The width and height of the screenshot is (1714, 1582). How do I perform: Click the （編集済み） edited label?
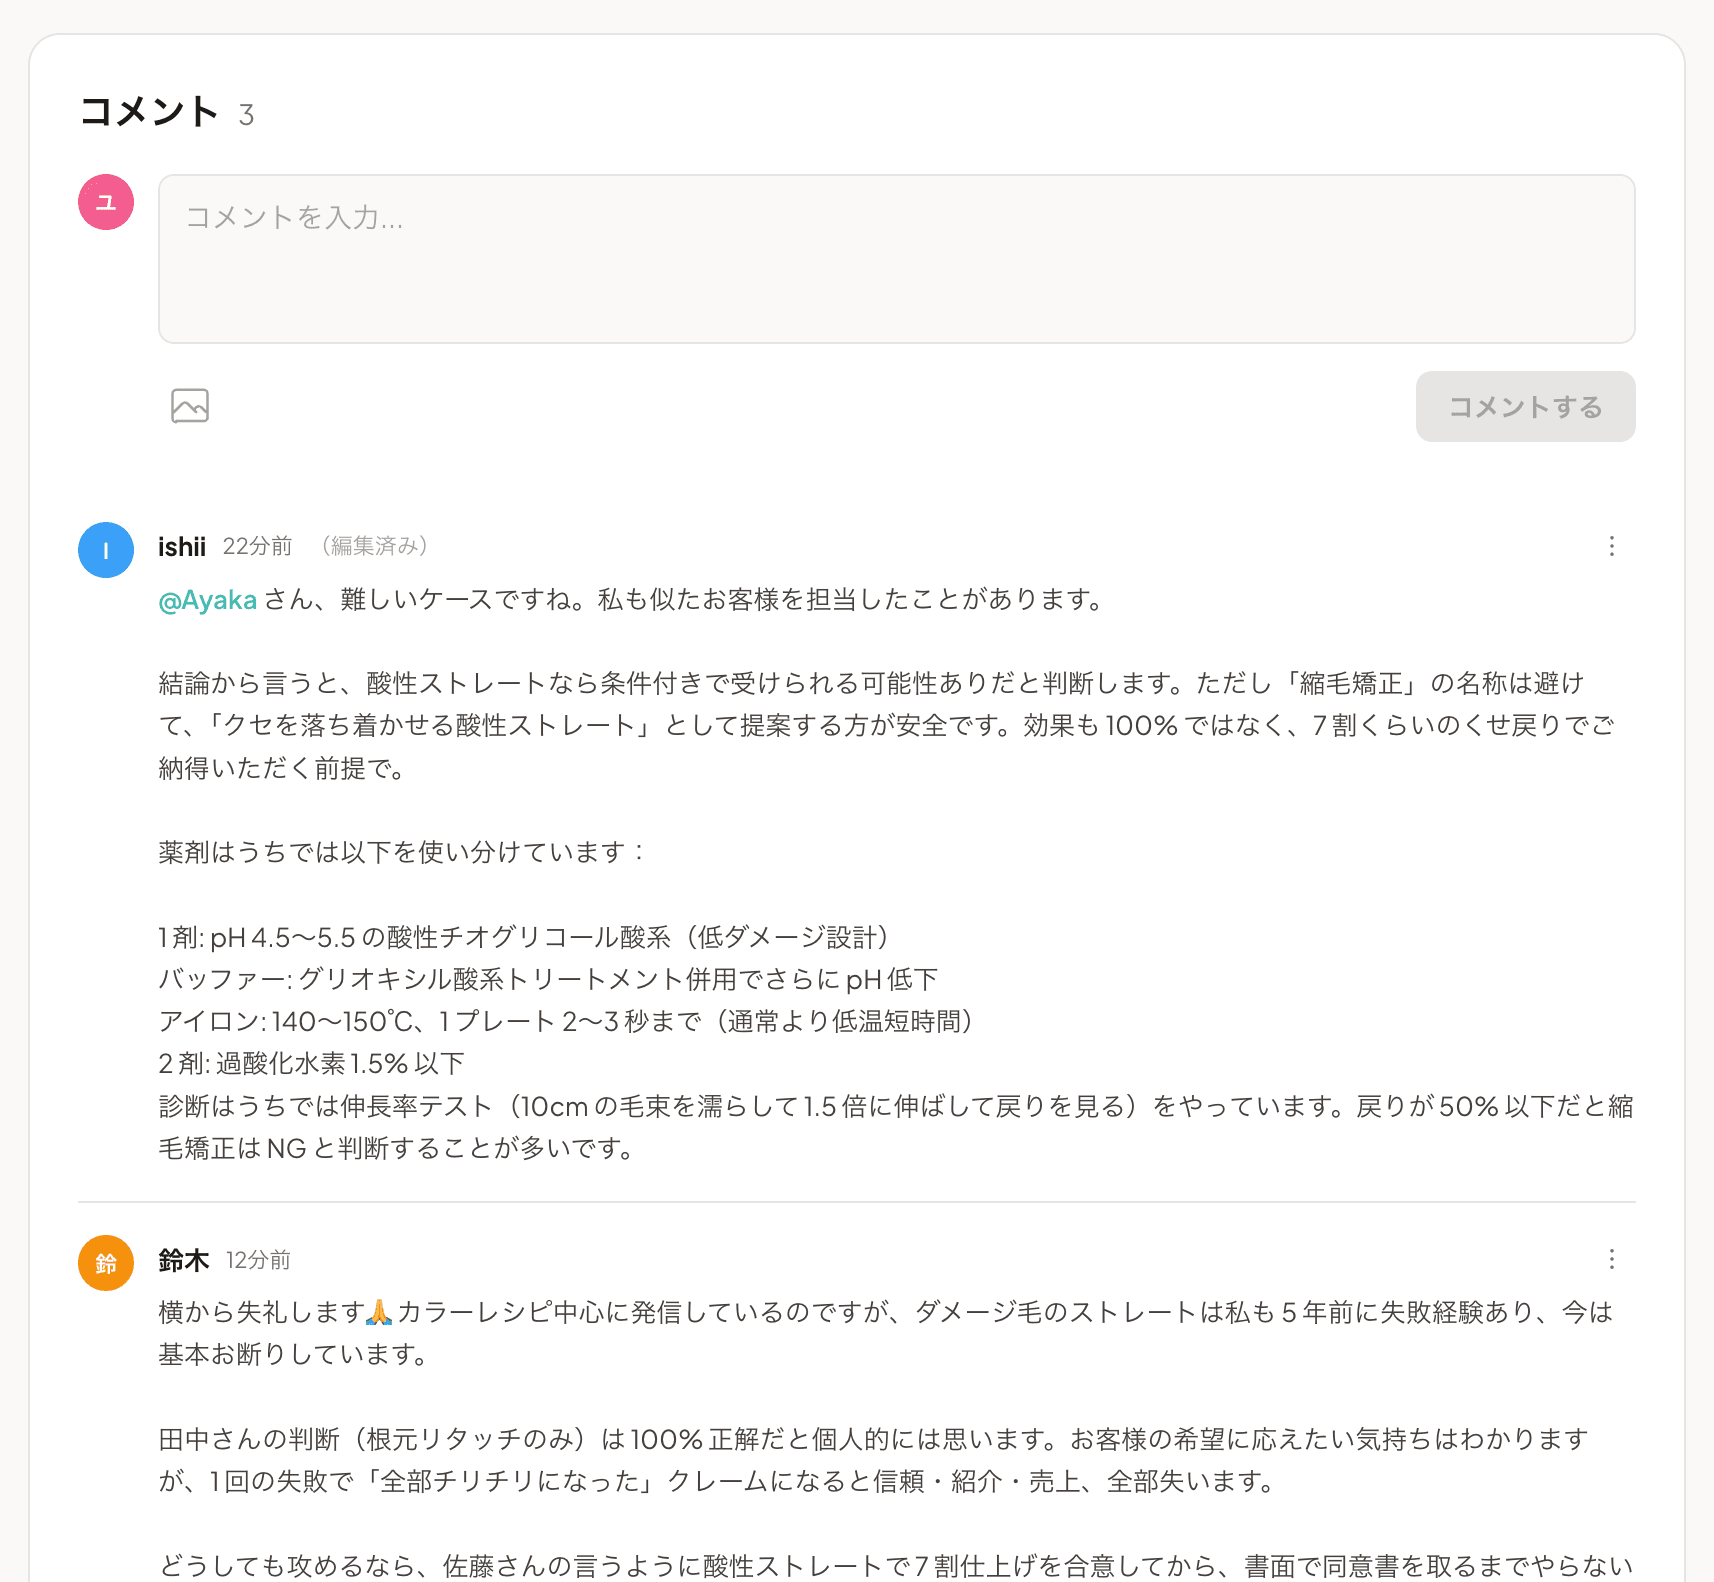pyautogui.click(x=373, y=546)
